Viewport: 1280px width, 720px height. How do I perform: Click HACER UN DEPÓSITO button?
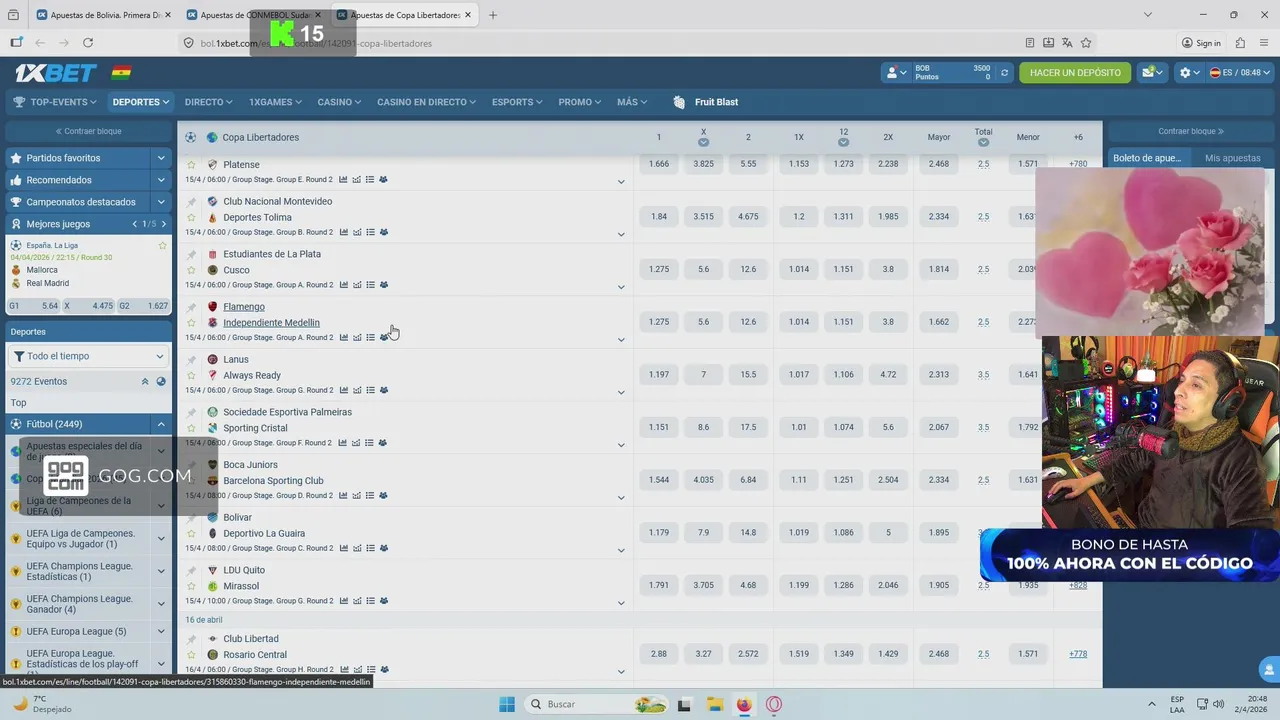[x=1075, y=73]
